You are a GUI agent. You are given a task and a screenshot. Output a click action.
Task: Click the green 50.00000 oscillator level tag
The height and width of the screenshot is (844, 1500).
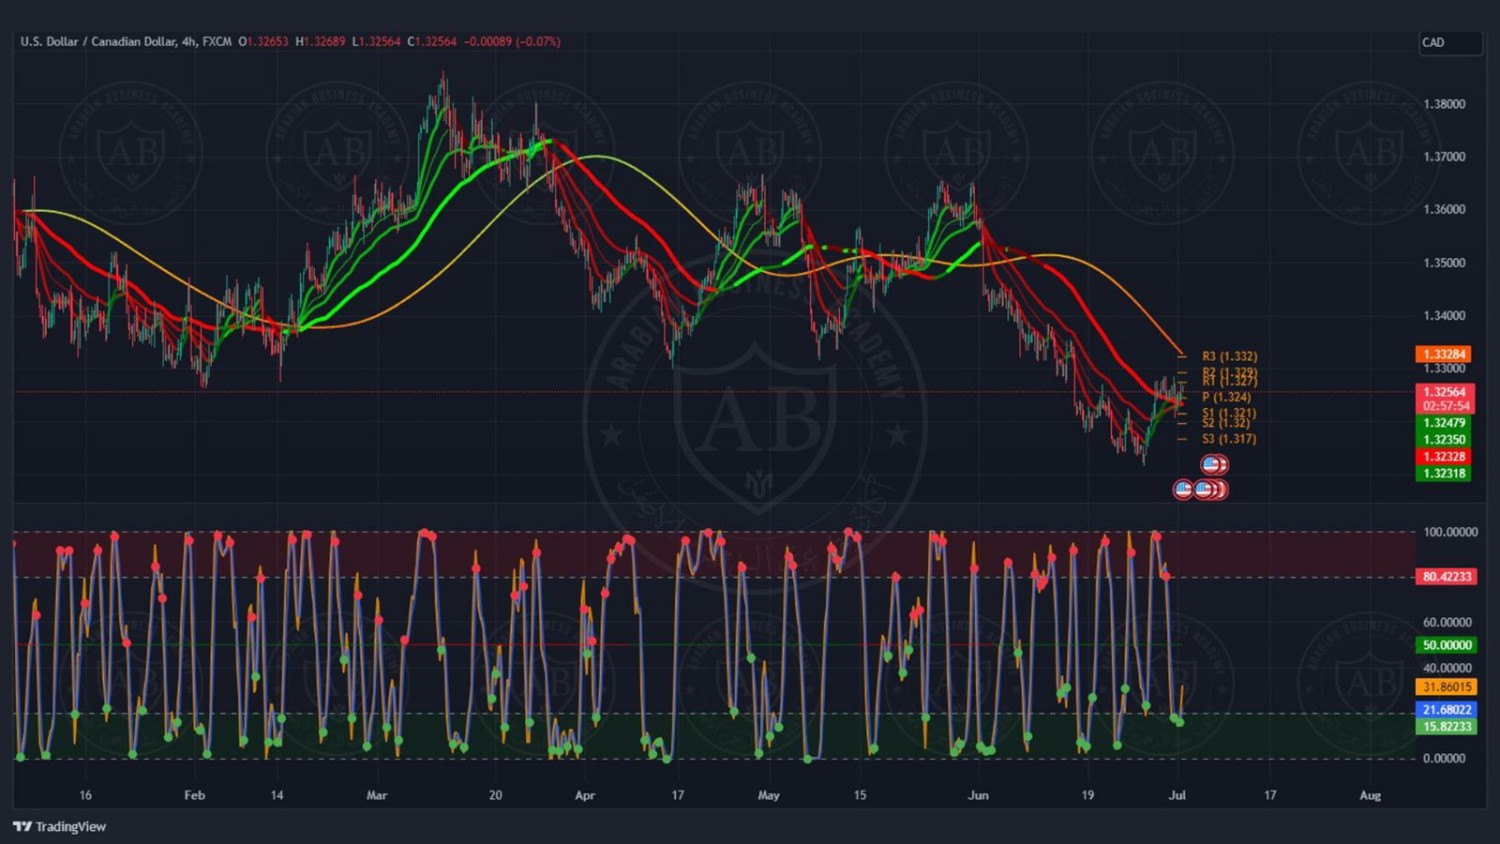click(x=1446, y=645)
